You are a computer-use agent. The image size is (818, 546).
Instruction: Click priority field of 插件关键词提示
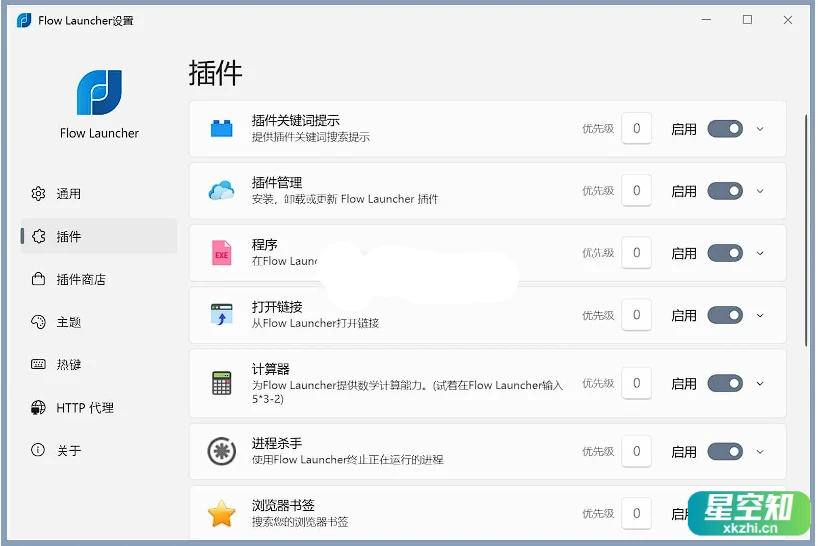click(636, 128)
